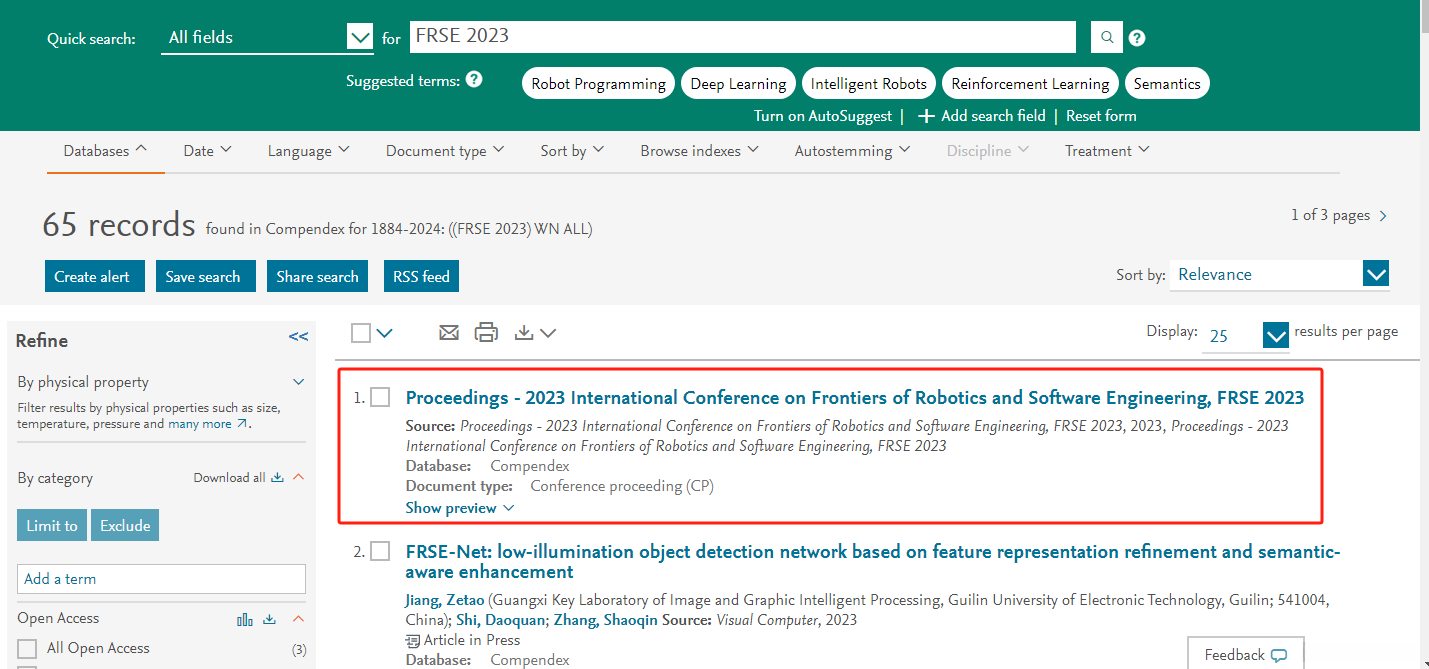Check the checkbox for FRSE-Net result
This screenshot has height=669, width=1429.
point(380,552)
